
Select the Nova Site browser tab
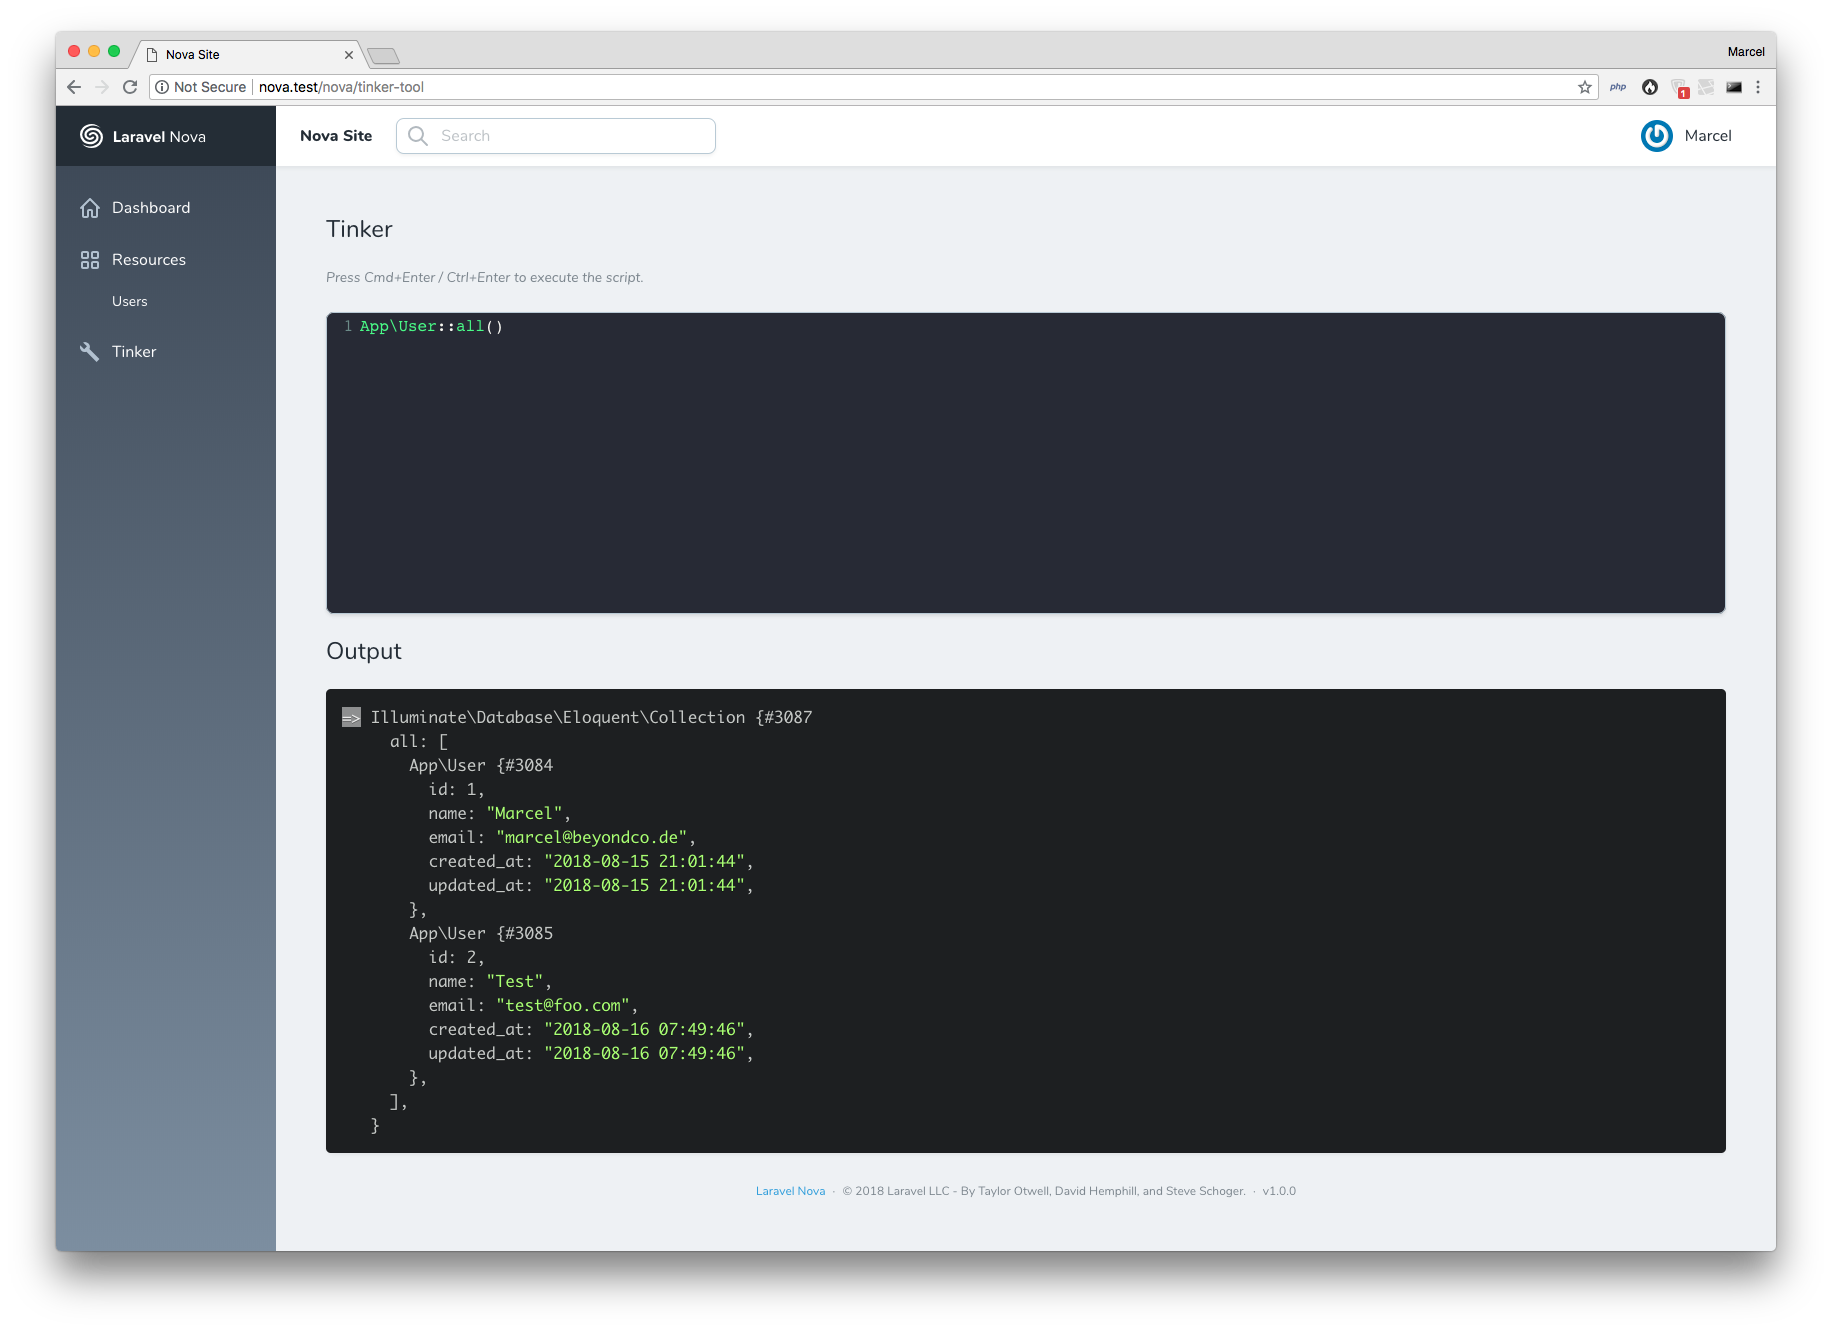tap(246, 55)
